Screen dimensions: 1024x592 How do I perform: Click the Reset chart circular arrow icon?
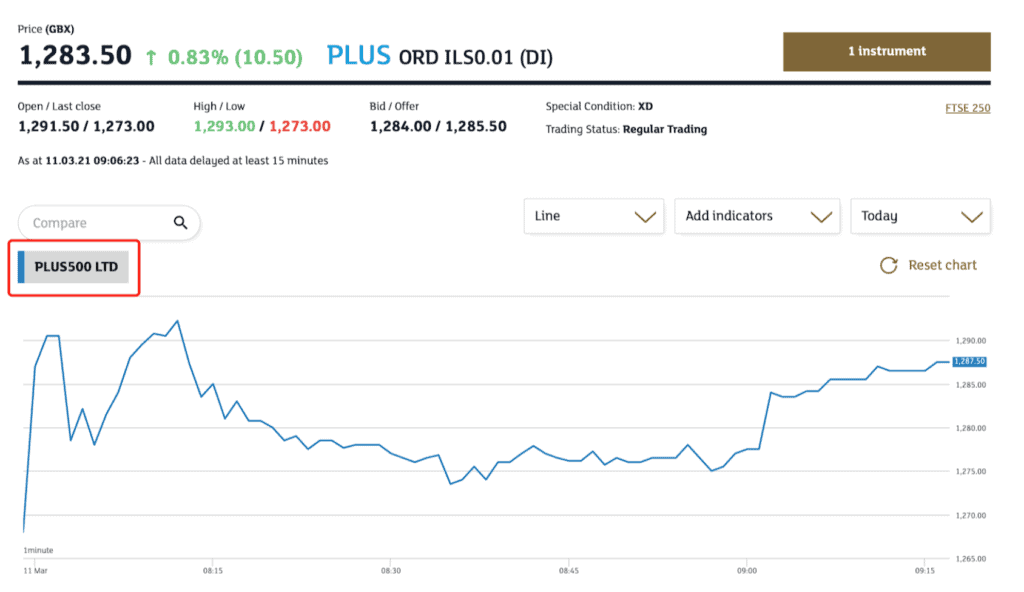click(x=888, y=265)
